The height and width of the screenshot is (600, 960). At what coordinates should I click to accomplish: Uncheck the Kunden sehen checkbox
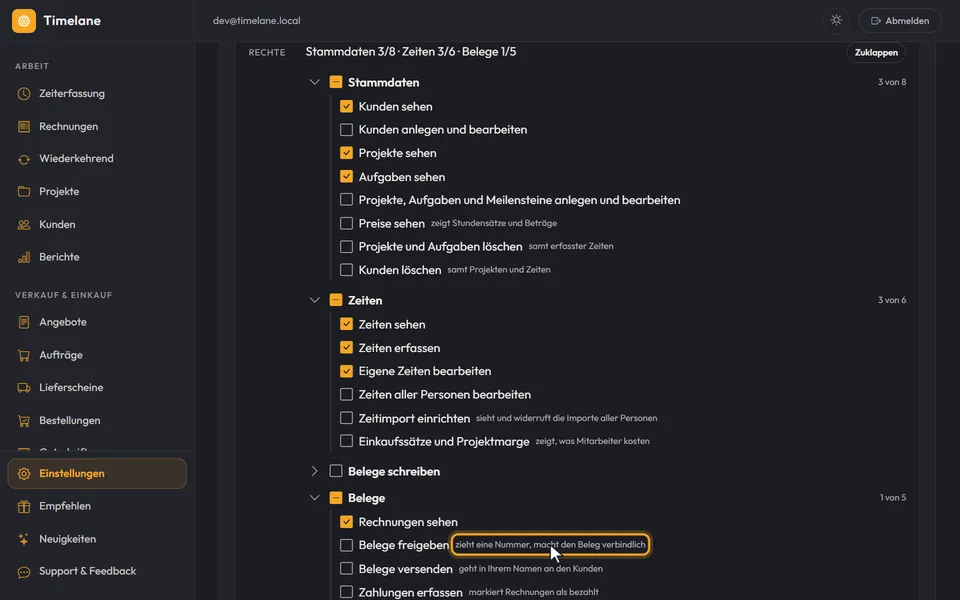(347, 107)
